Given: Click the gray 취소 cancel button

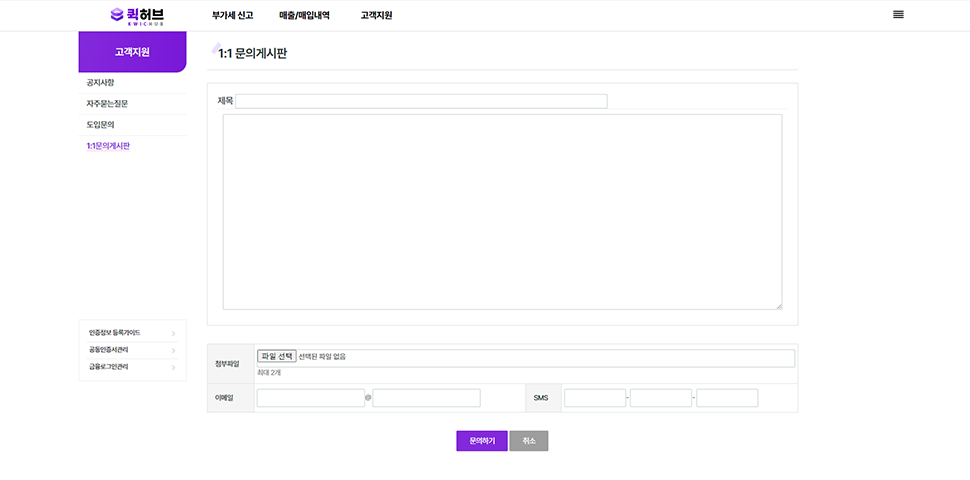Looking at the screenshot, I should 528,441.
